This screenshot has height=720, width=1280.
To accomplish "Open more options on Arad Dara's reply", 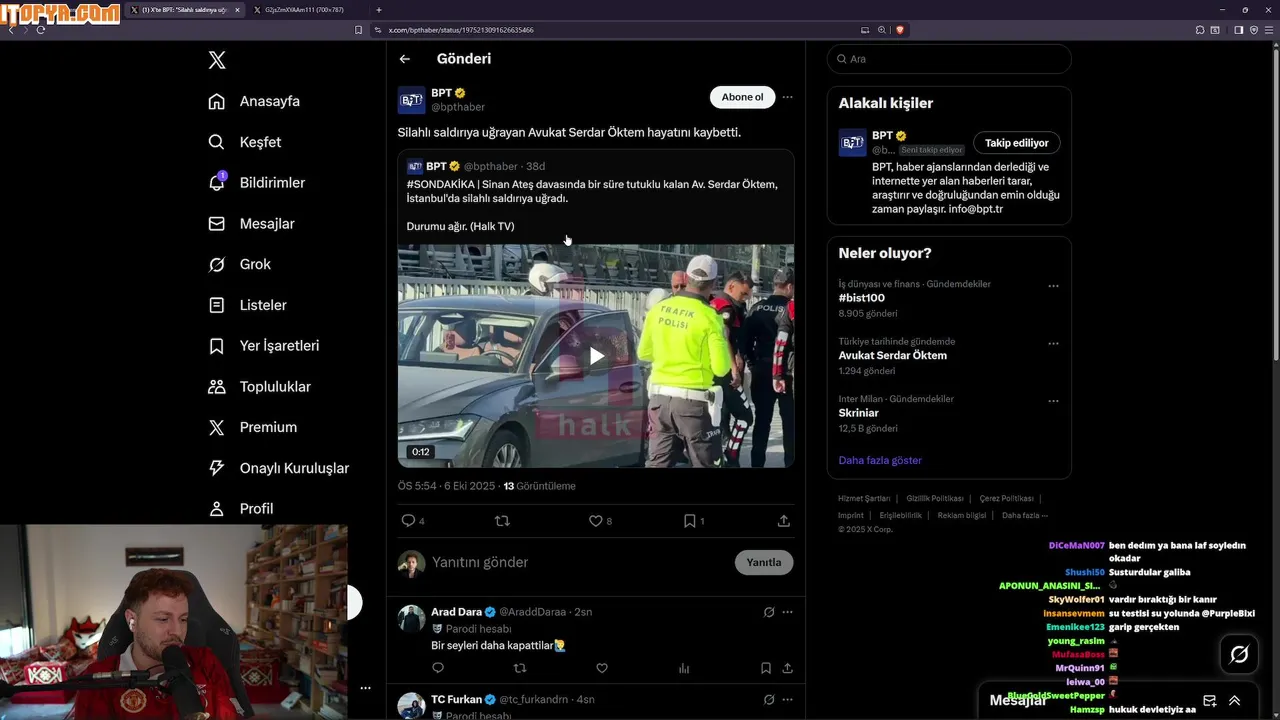I will coord(787,612).
